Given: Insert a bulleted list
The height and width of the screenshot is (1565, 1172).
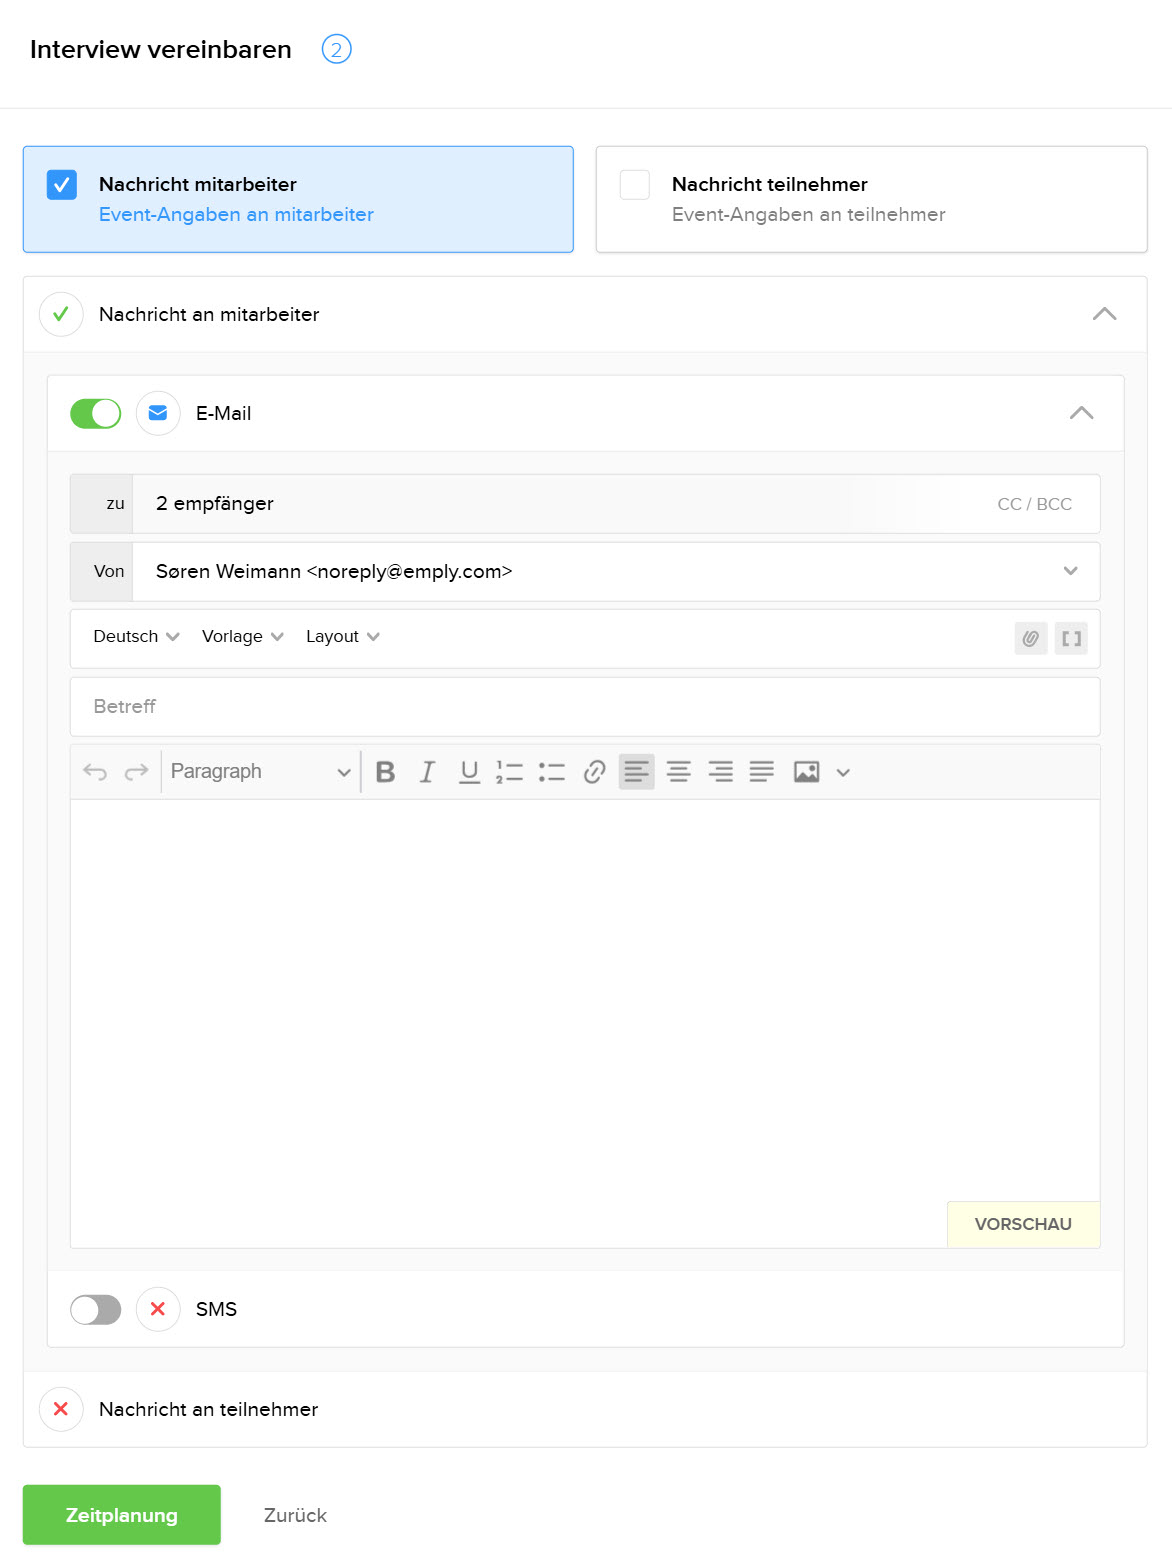Looking at the screenshot, I should [x=552, y=772].
